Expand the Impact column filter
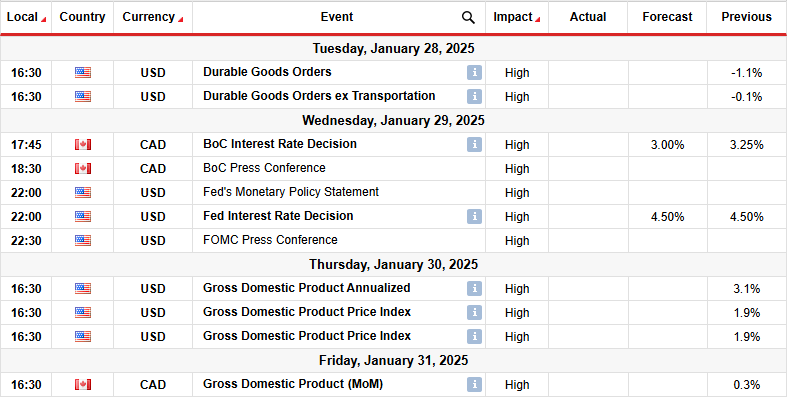The image size is (787, 398). click(x=538, y=20)
